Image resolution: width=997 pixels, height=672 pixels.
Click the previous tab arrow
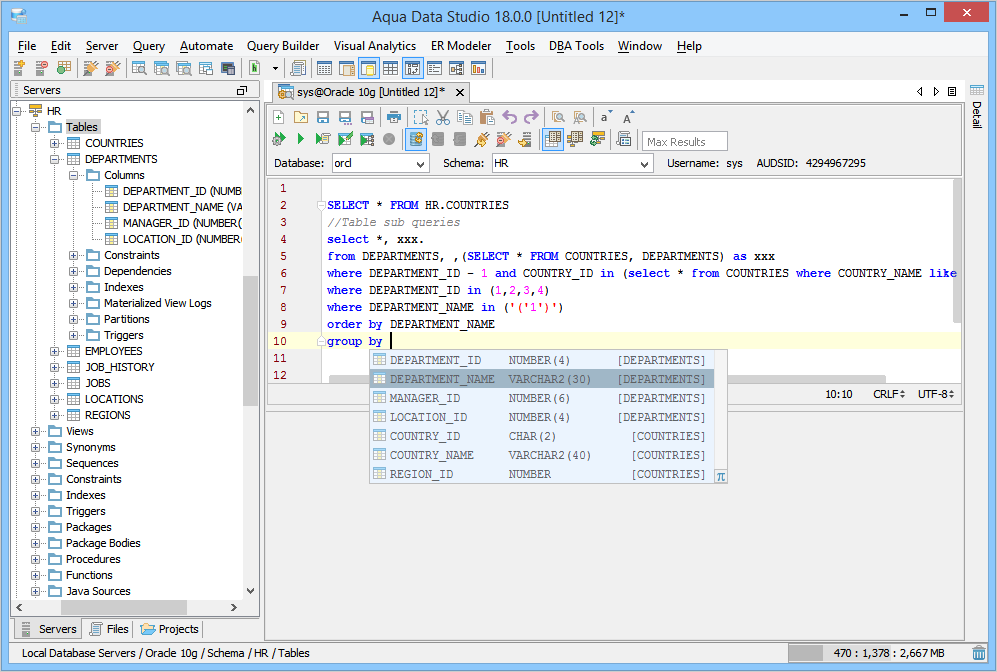click(x=919, y=92)
